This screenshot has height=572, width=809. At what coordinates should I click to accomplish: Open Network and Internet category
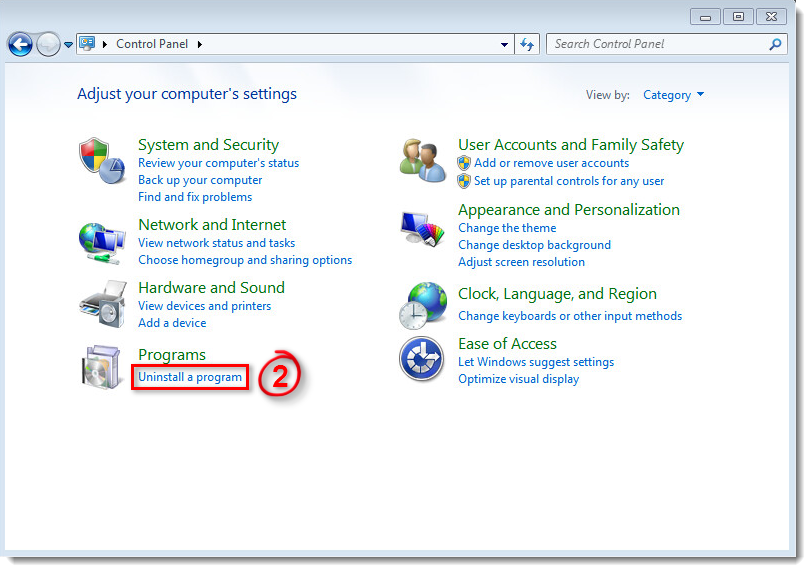click(x=212, y=225)
